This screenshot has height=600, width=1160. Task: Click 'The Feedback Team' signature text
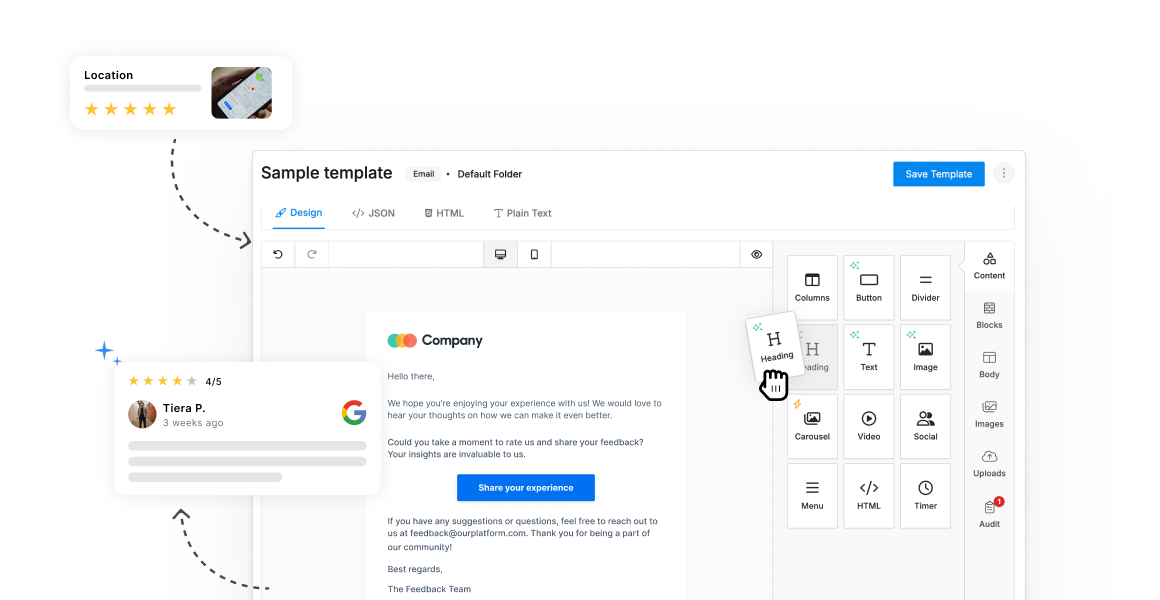pos(429,589)
